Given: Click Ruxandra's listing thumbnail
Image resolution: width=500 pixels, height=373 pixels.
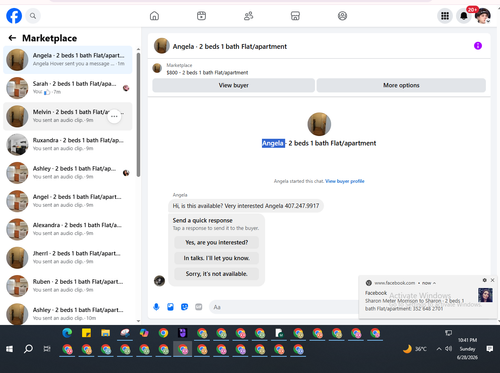Looking at the screenshot, I should pos(17,145).
